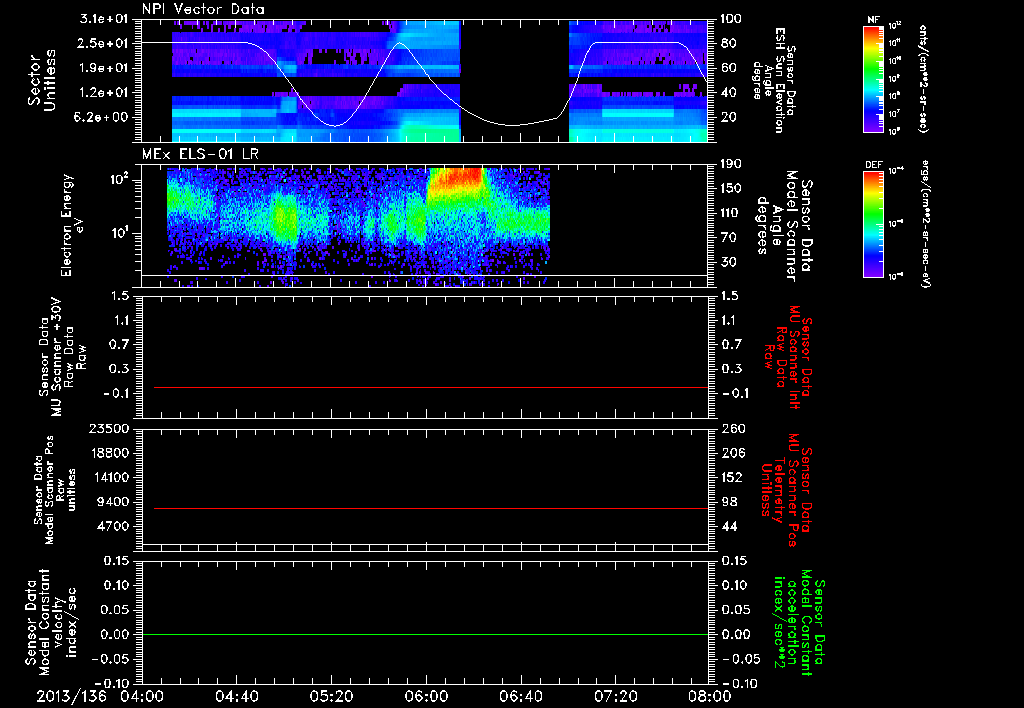Click the '260' telemetry tick value
Viewport: 1024px width, 708px height.
coord(731,429)
